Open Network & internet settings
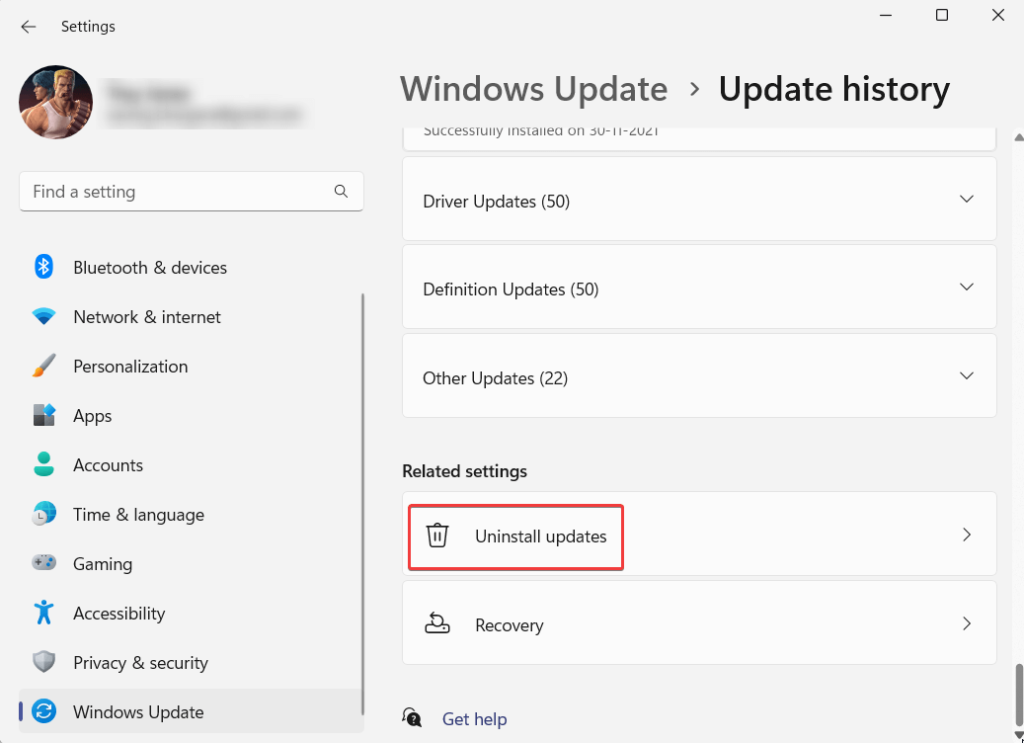This screenshot has width=1024, height=743. click(191, 317)
